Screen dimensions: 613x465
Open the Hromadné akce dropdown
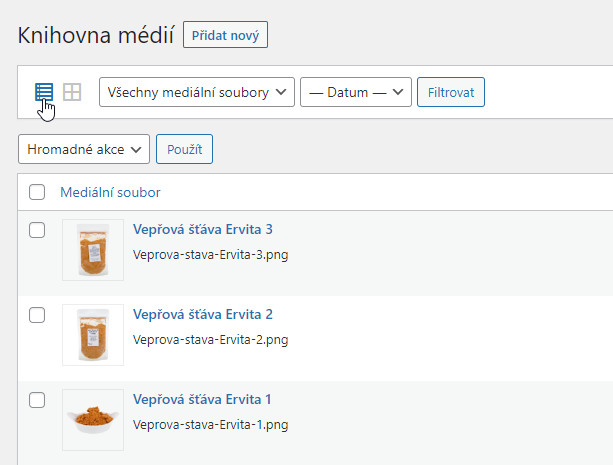pos(84,149)
